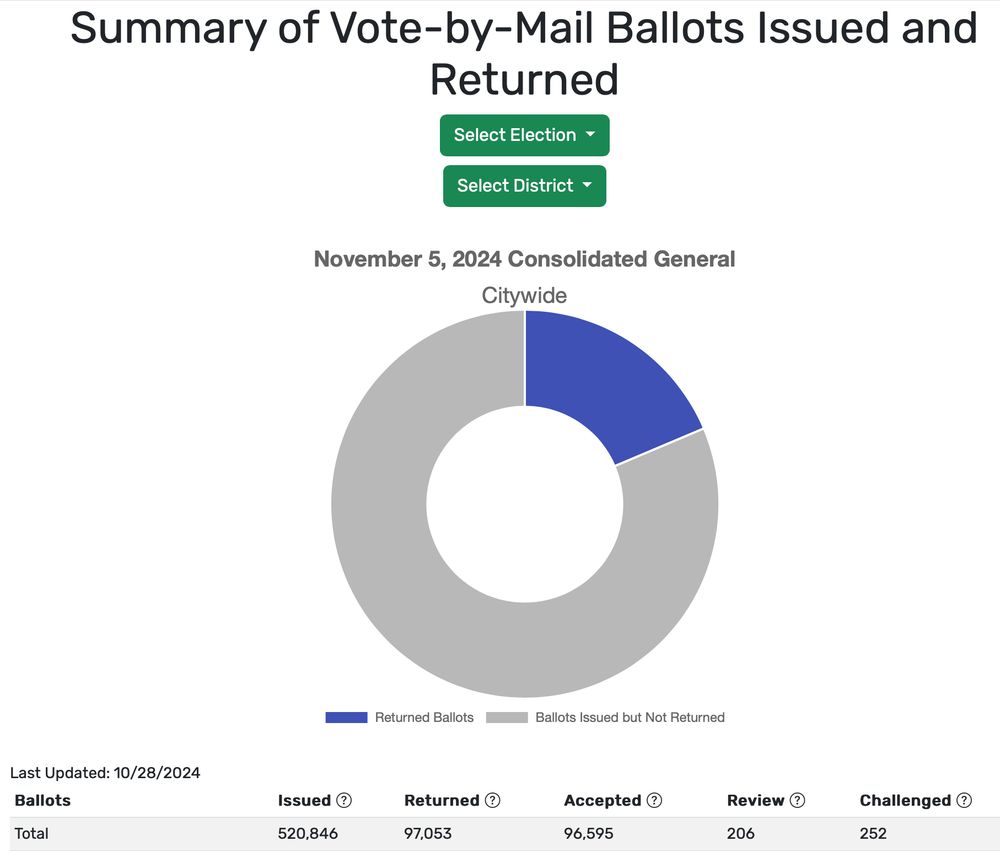The width and height of the screenshot is (1000, 854).
Task: Open the Select Election dropdown
Action: point(524,135)
